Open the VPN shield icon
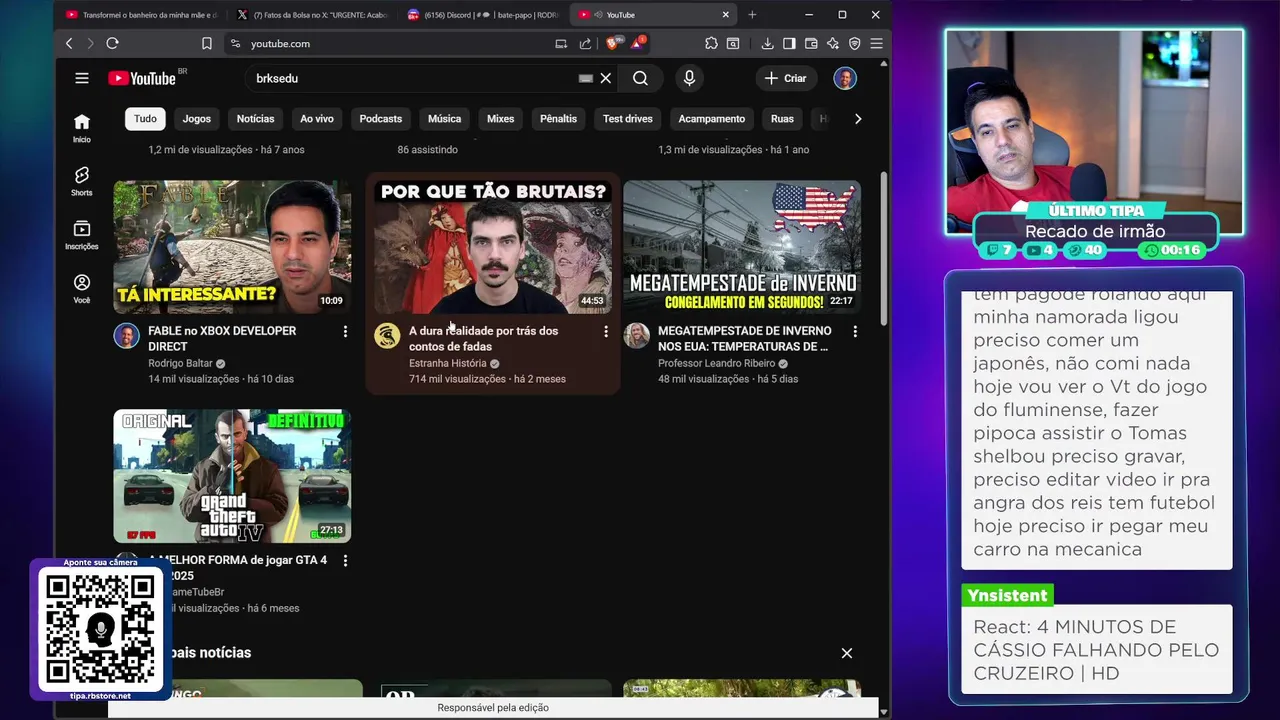 (x=855, y=43)
